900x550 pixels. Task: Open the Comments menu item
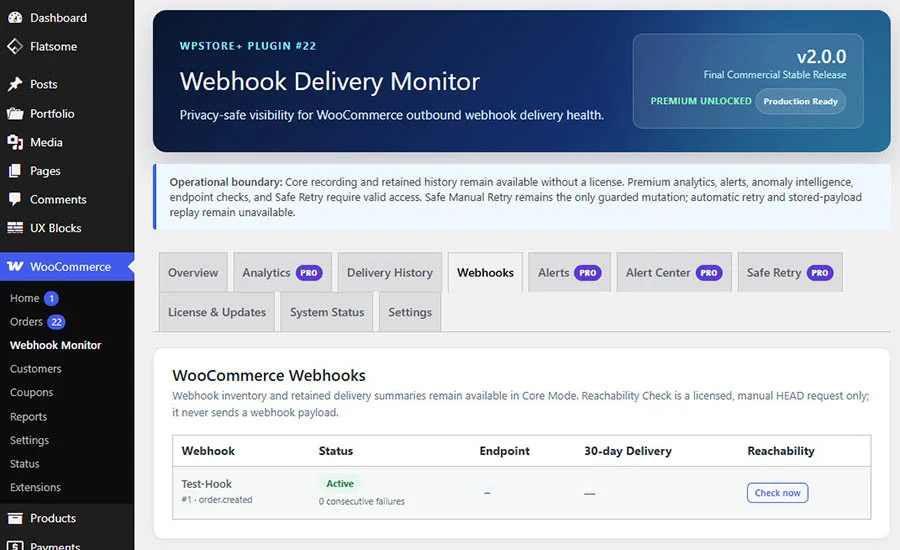pos(58,200)
